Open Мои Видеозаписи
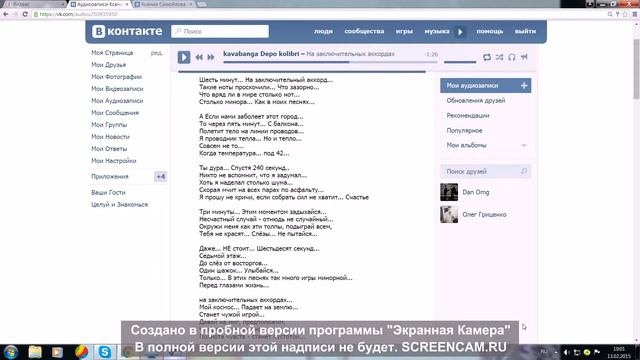 pyautogui.click(x=117, y=89)
